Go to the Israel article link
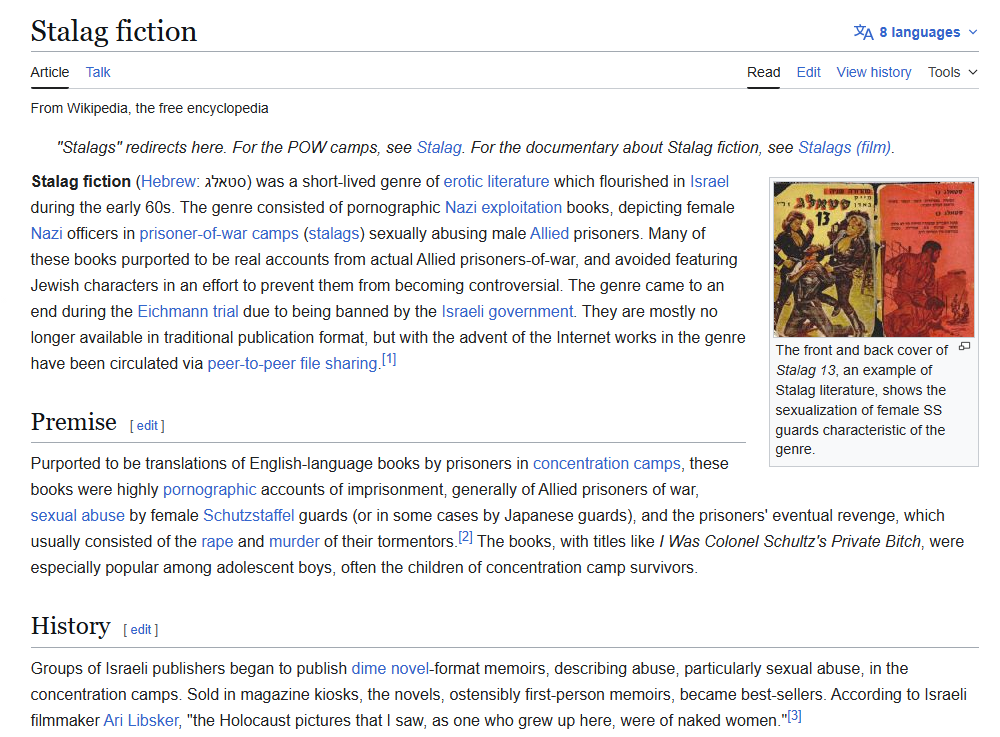Image resolution: width=1000 pixels, height=737 pixels. 709,182
